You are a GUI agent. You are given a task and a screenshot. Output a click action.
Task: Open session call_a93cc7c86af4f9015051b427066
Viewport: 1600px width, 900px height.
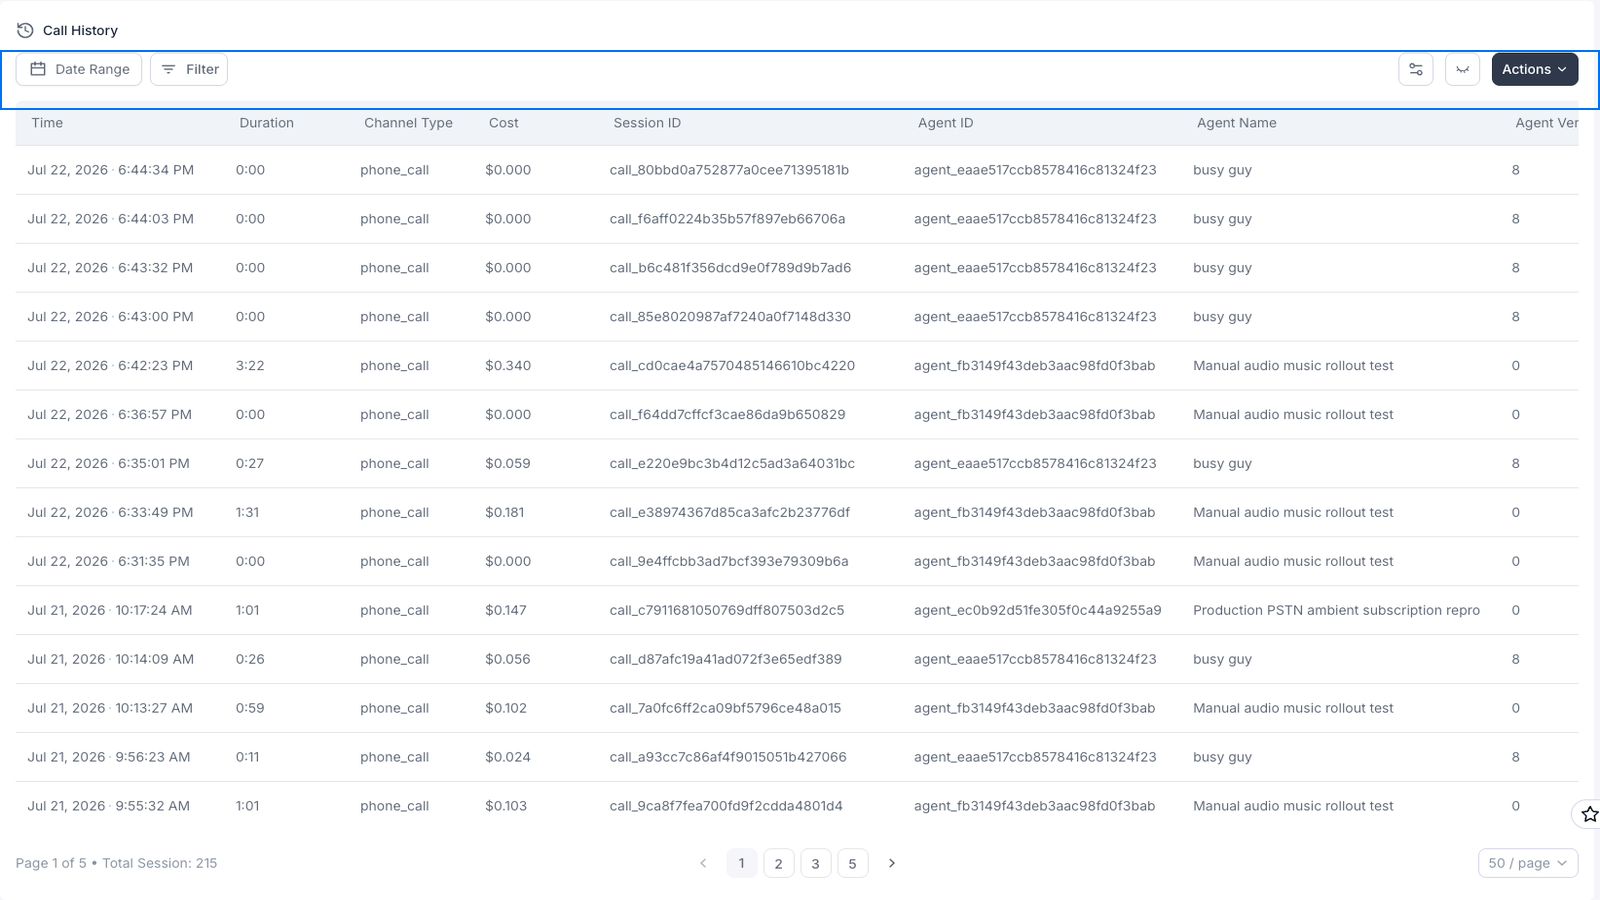point(728,757)
